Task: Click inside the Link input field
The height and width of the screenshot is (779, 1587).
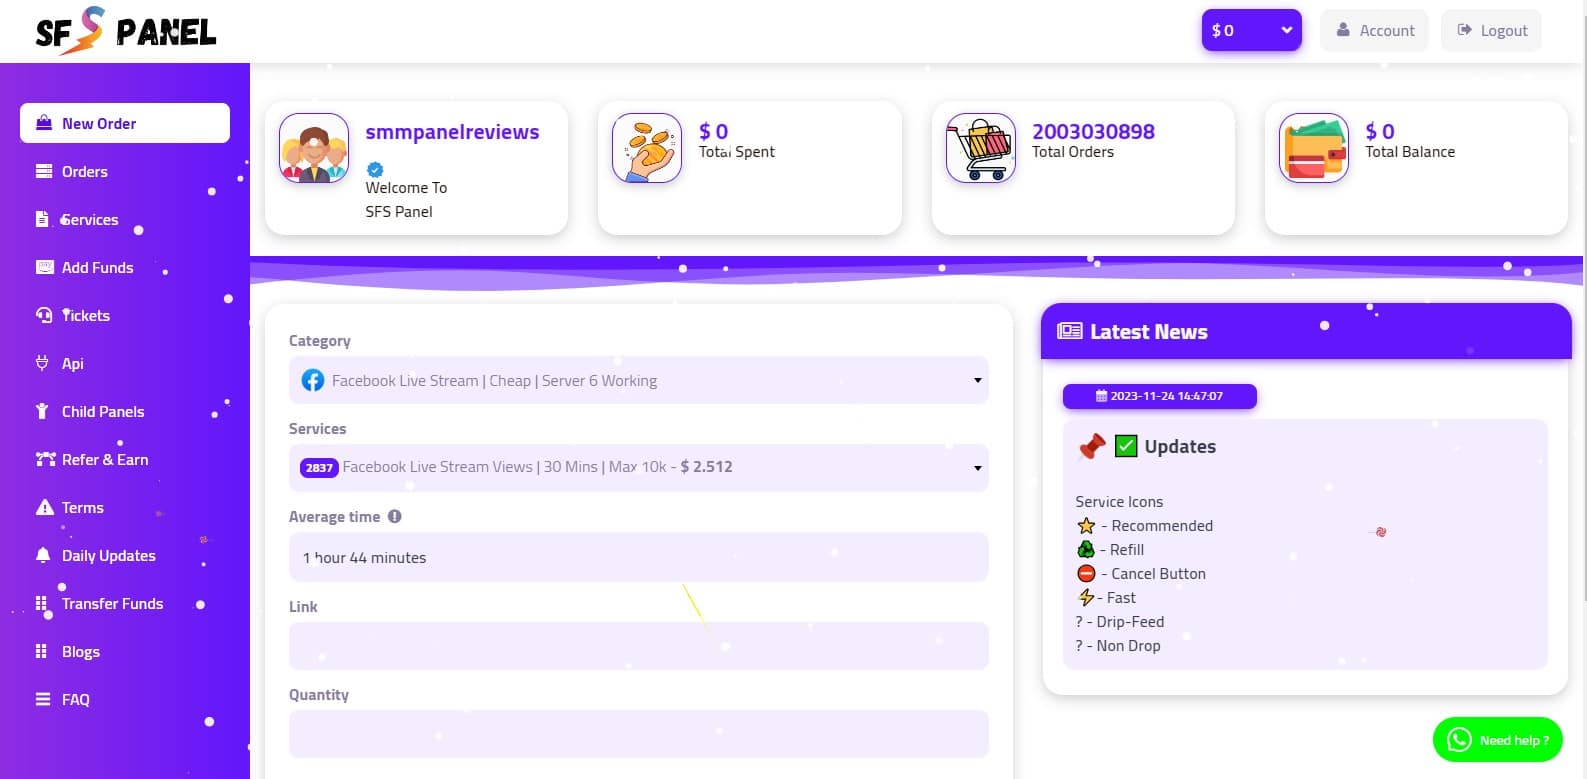Action: pos(638,646)
